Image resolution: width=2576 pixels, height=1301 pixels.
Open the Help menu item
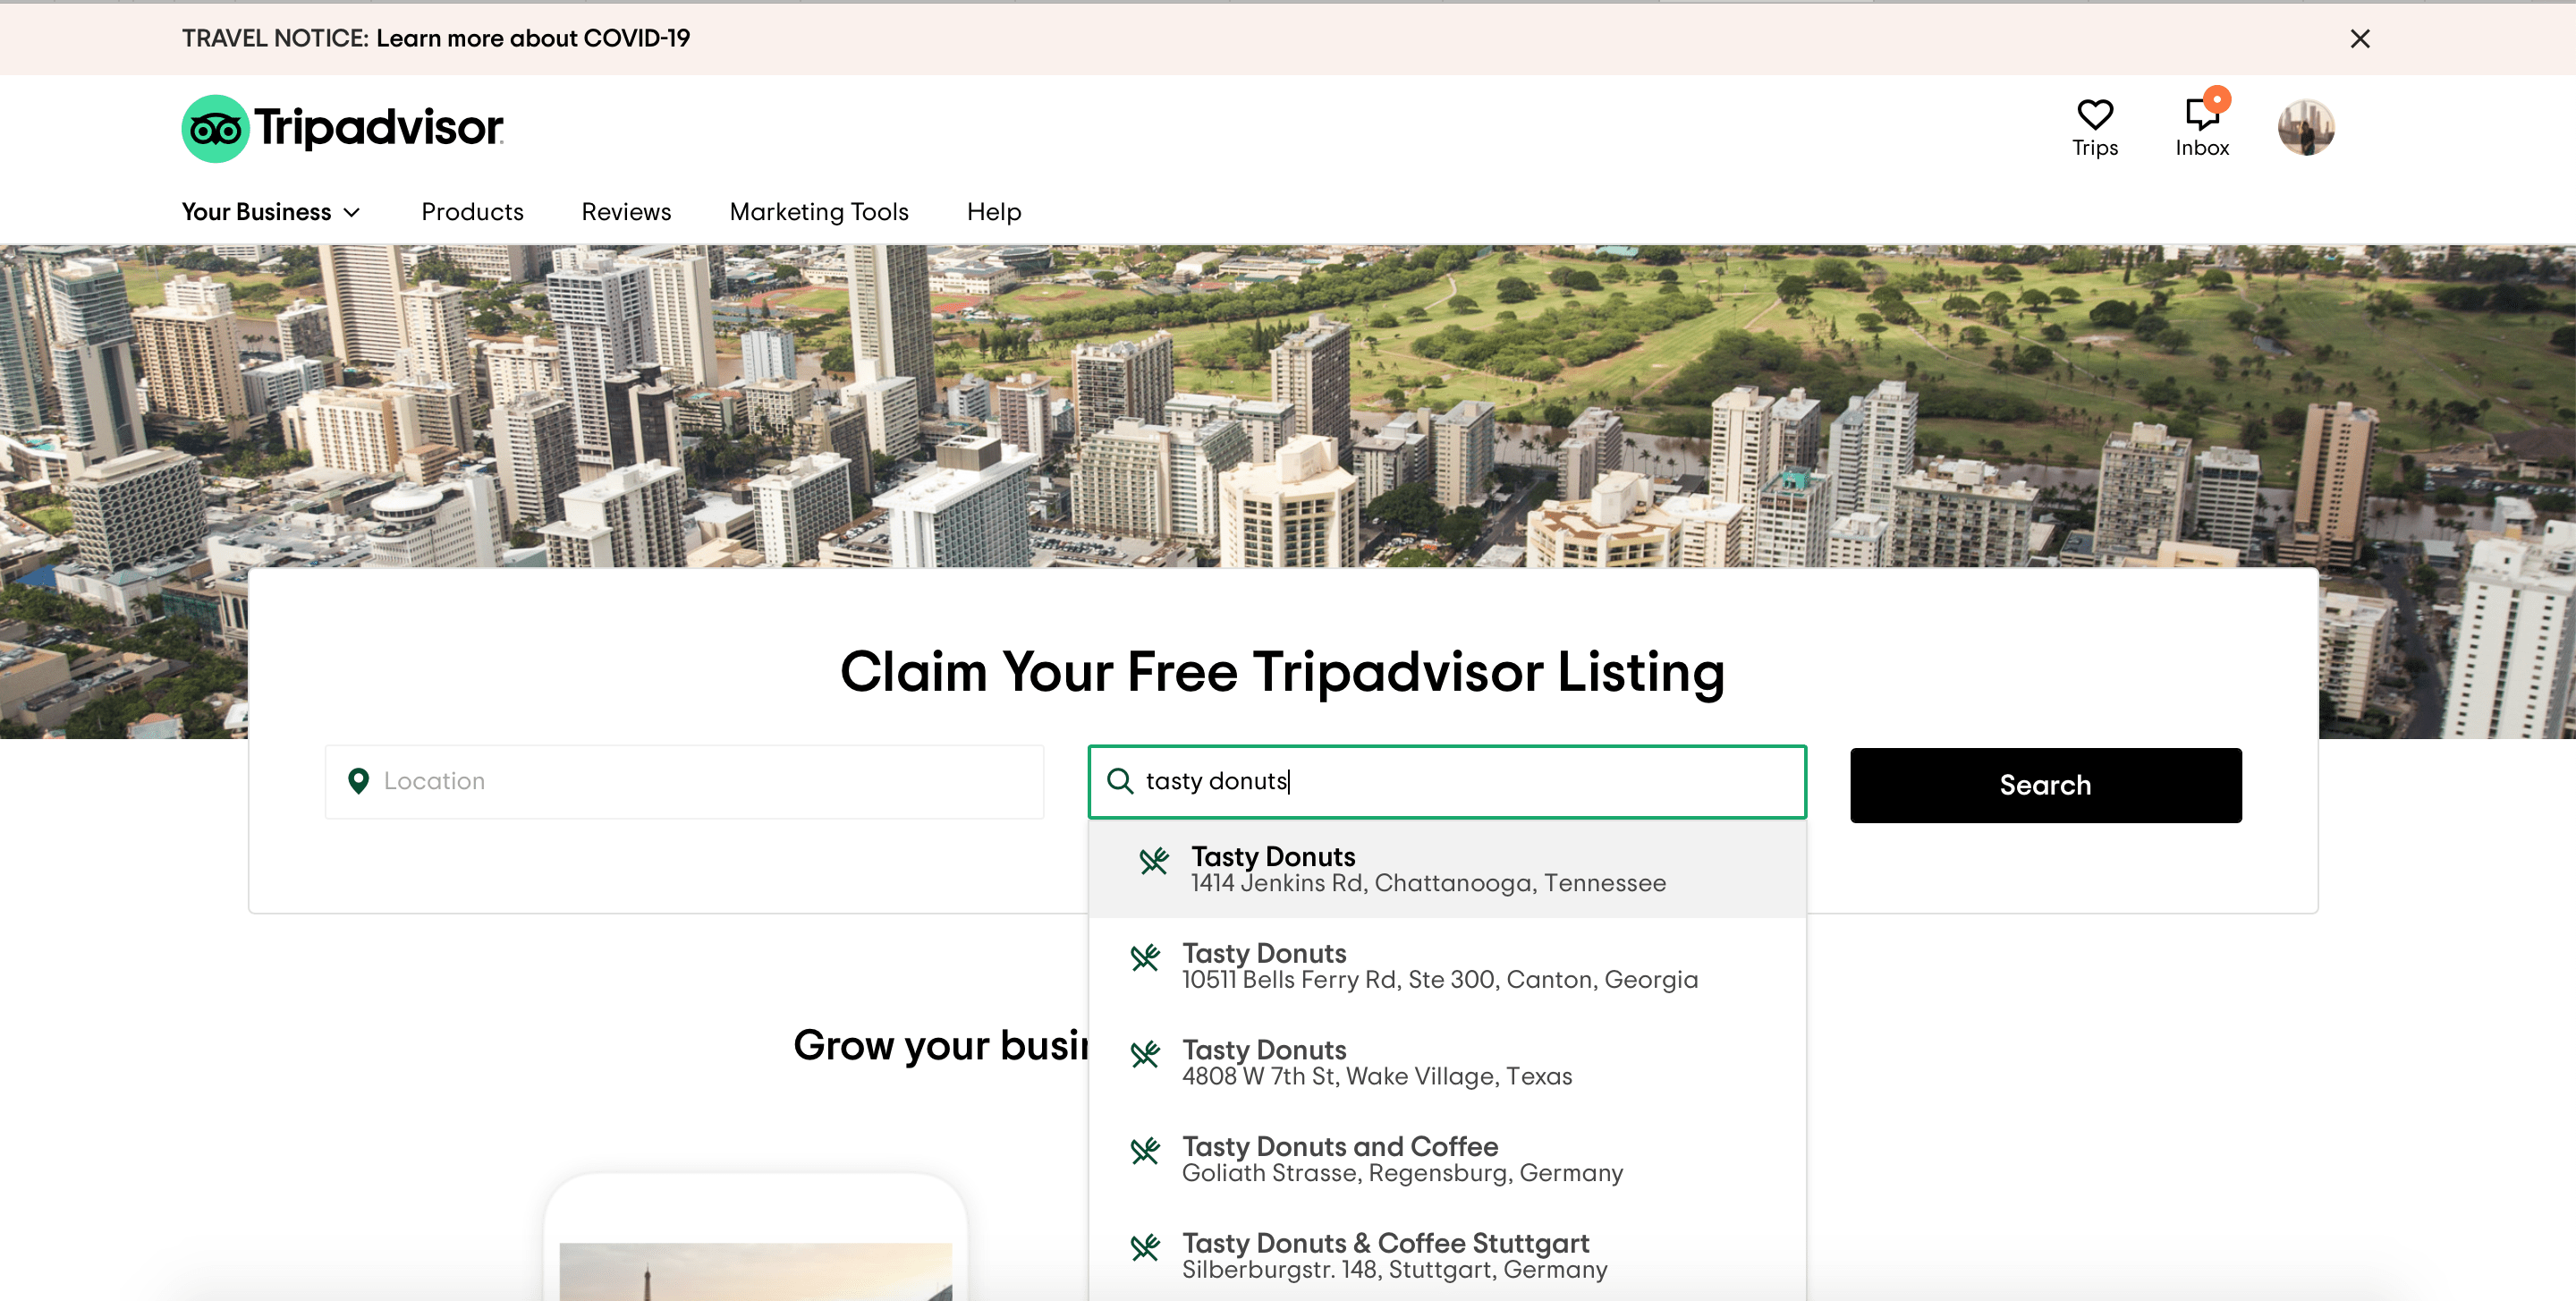(993, 212)
